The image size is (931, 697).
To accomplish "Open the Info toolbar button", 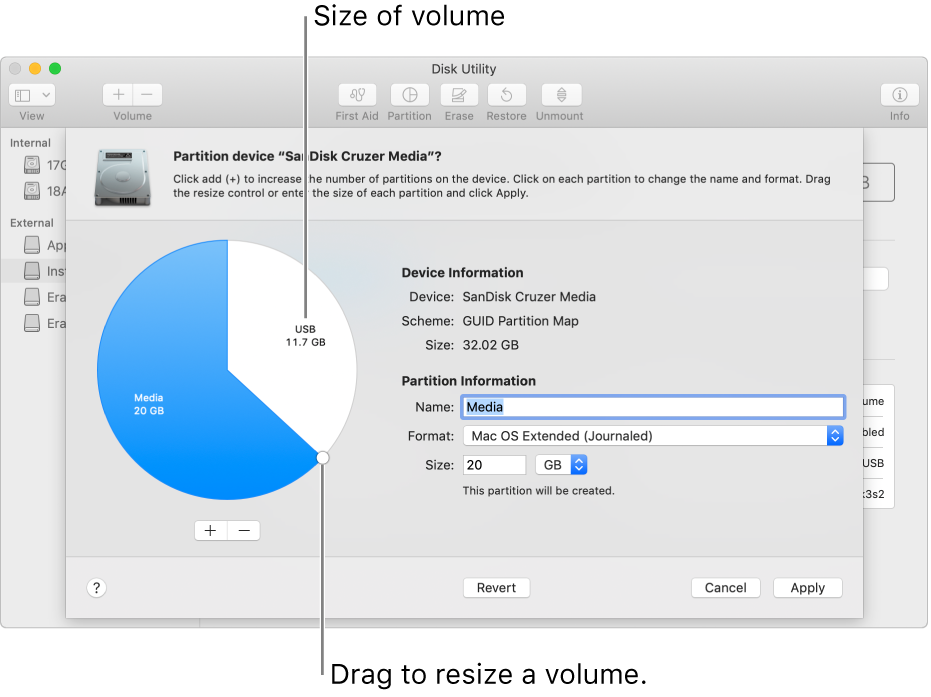I will (900, 94).
